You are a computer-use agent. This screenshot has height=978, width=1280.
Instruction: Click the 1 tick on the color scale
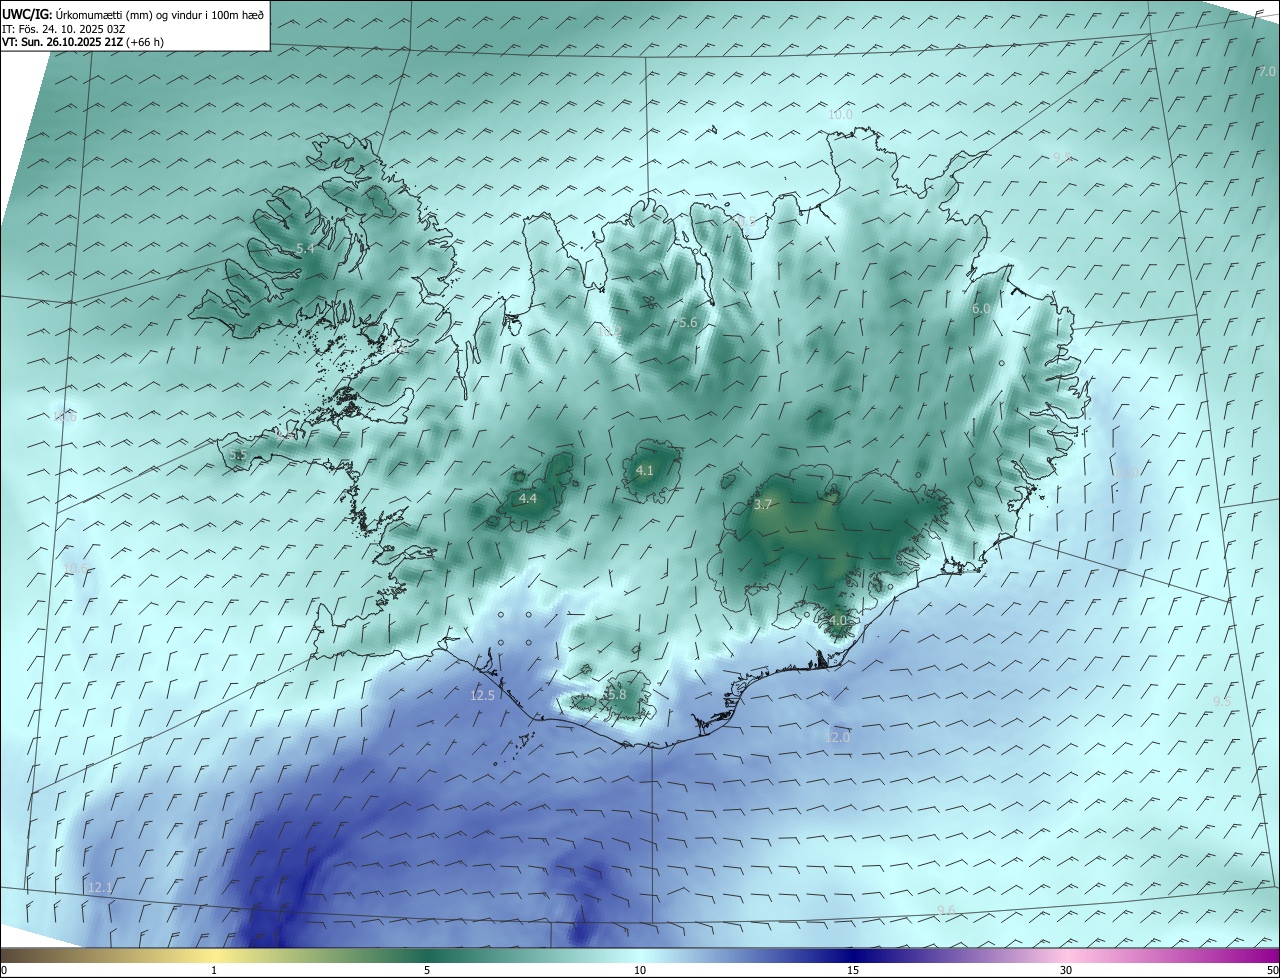[214, 971]
